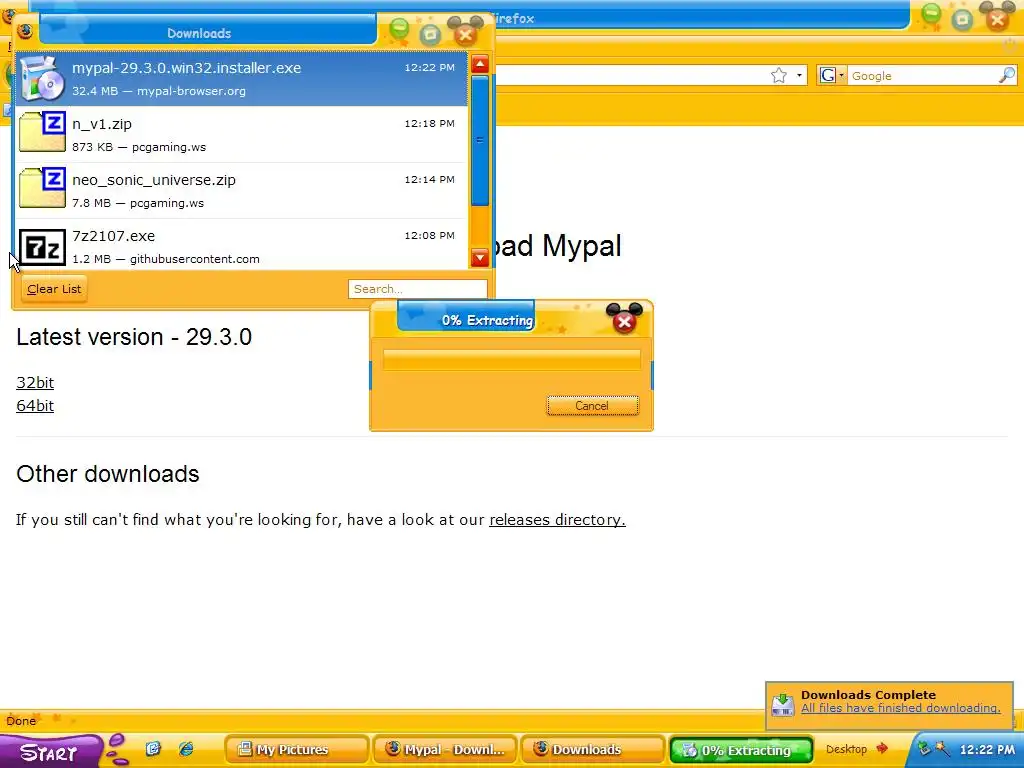Focus the Google search box
Screen dimensions: 1024x768
(922, 76)
